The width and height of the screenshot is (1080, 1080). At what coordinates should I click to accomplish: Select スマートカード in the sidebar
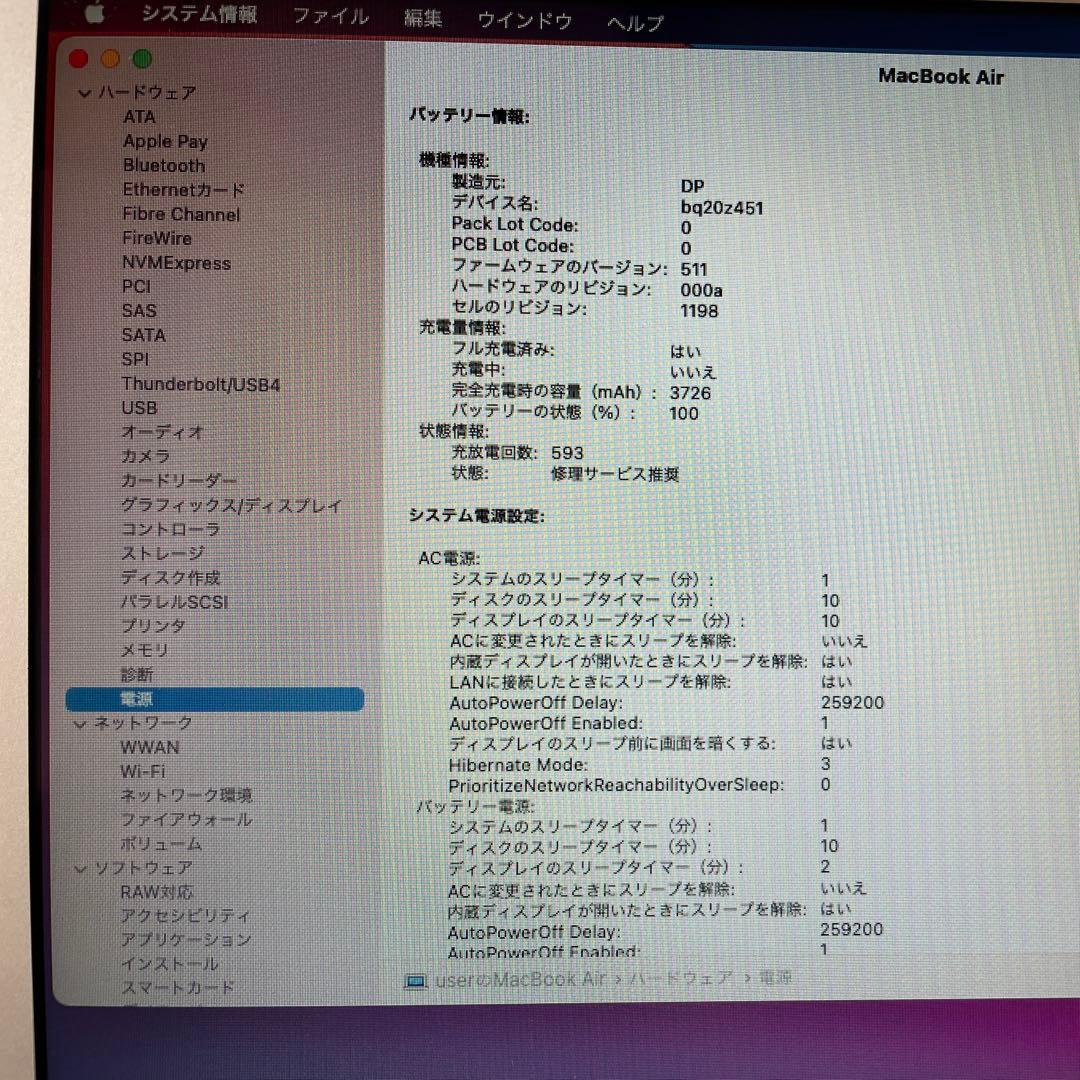click(x=178, y=988)
